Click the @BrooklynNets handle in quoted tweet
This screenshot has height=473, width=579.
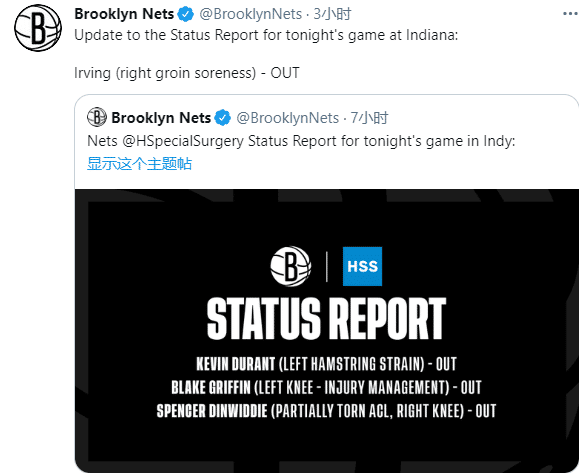[x=287, y=118]
